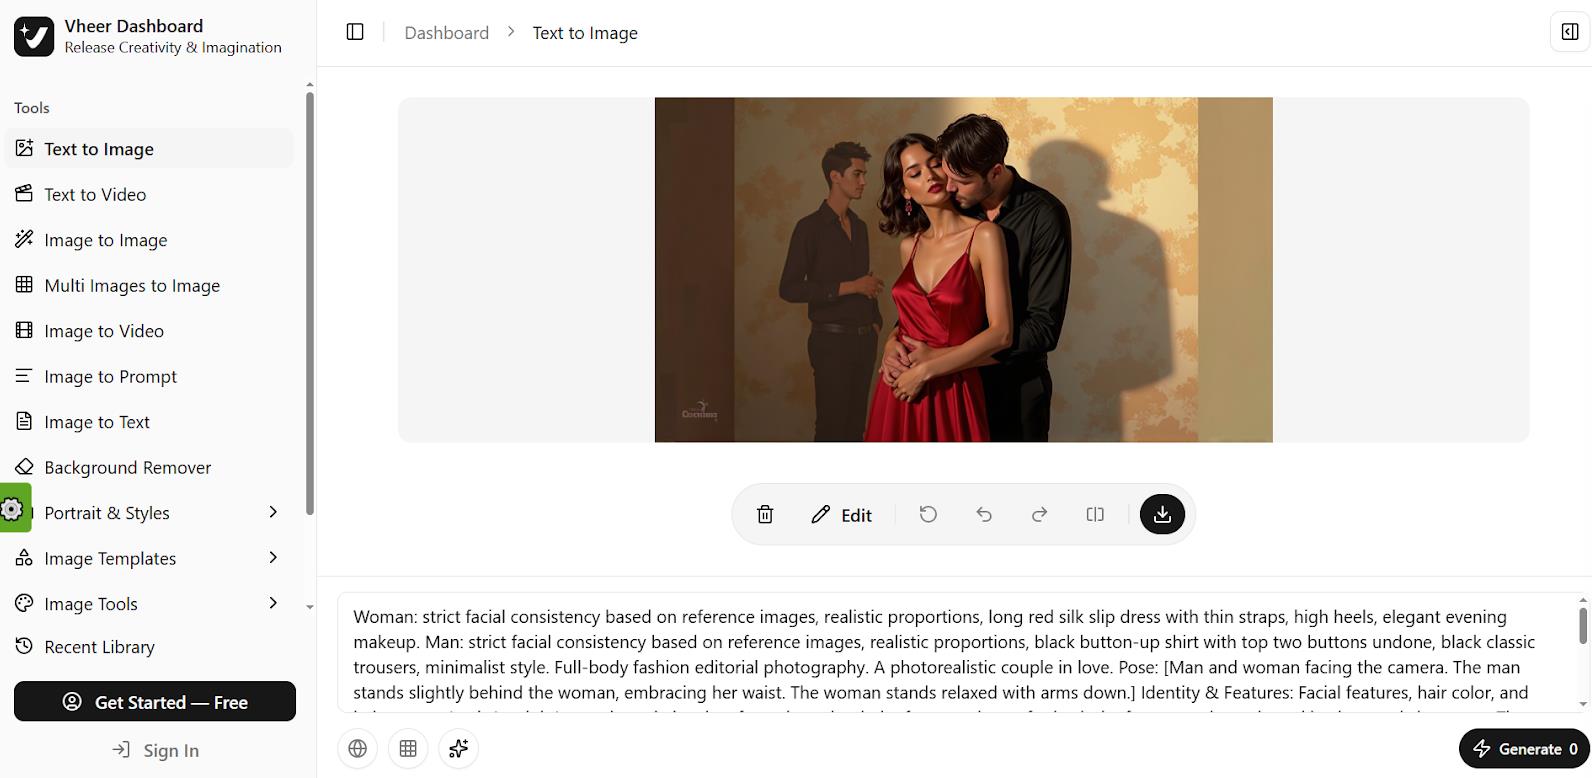Click the green settings gear widget
Image resolution: width=1592 pixels, height=778 pixels.
point(14,508)
